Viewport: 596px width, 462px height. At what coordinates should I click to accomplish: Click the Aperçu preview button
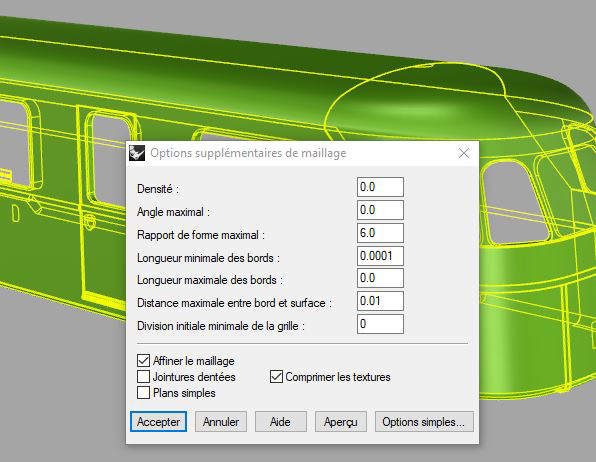pyautogui.click(x=341, y=422)
